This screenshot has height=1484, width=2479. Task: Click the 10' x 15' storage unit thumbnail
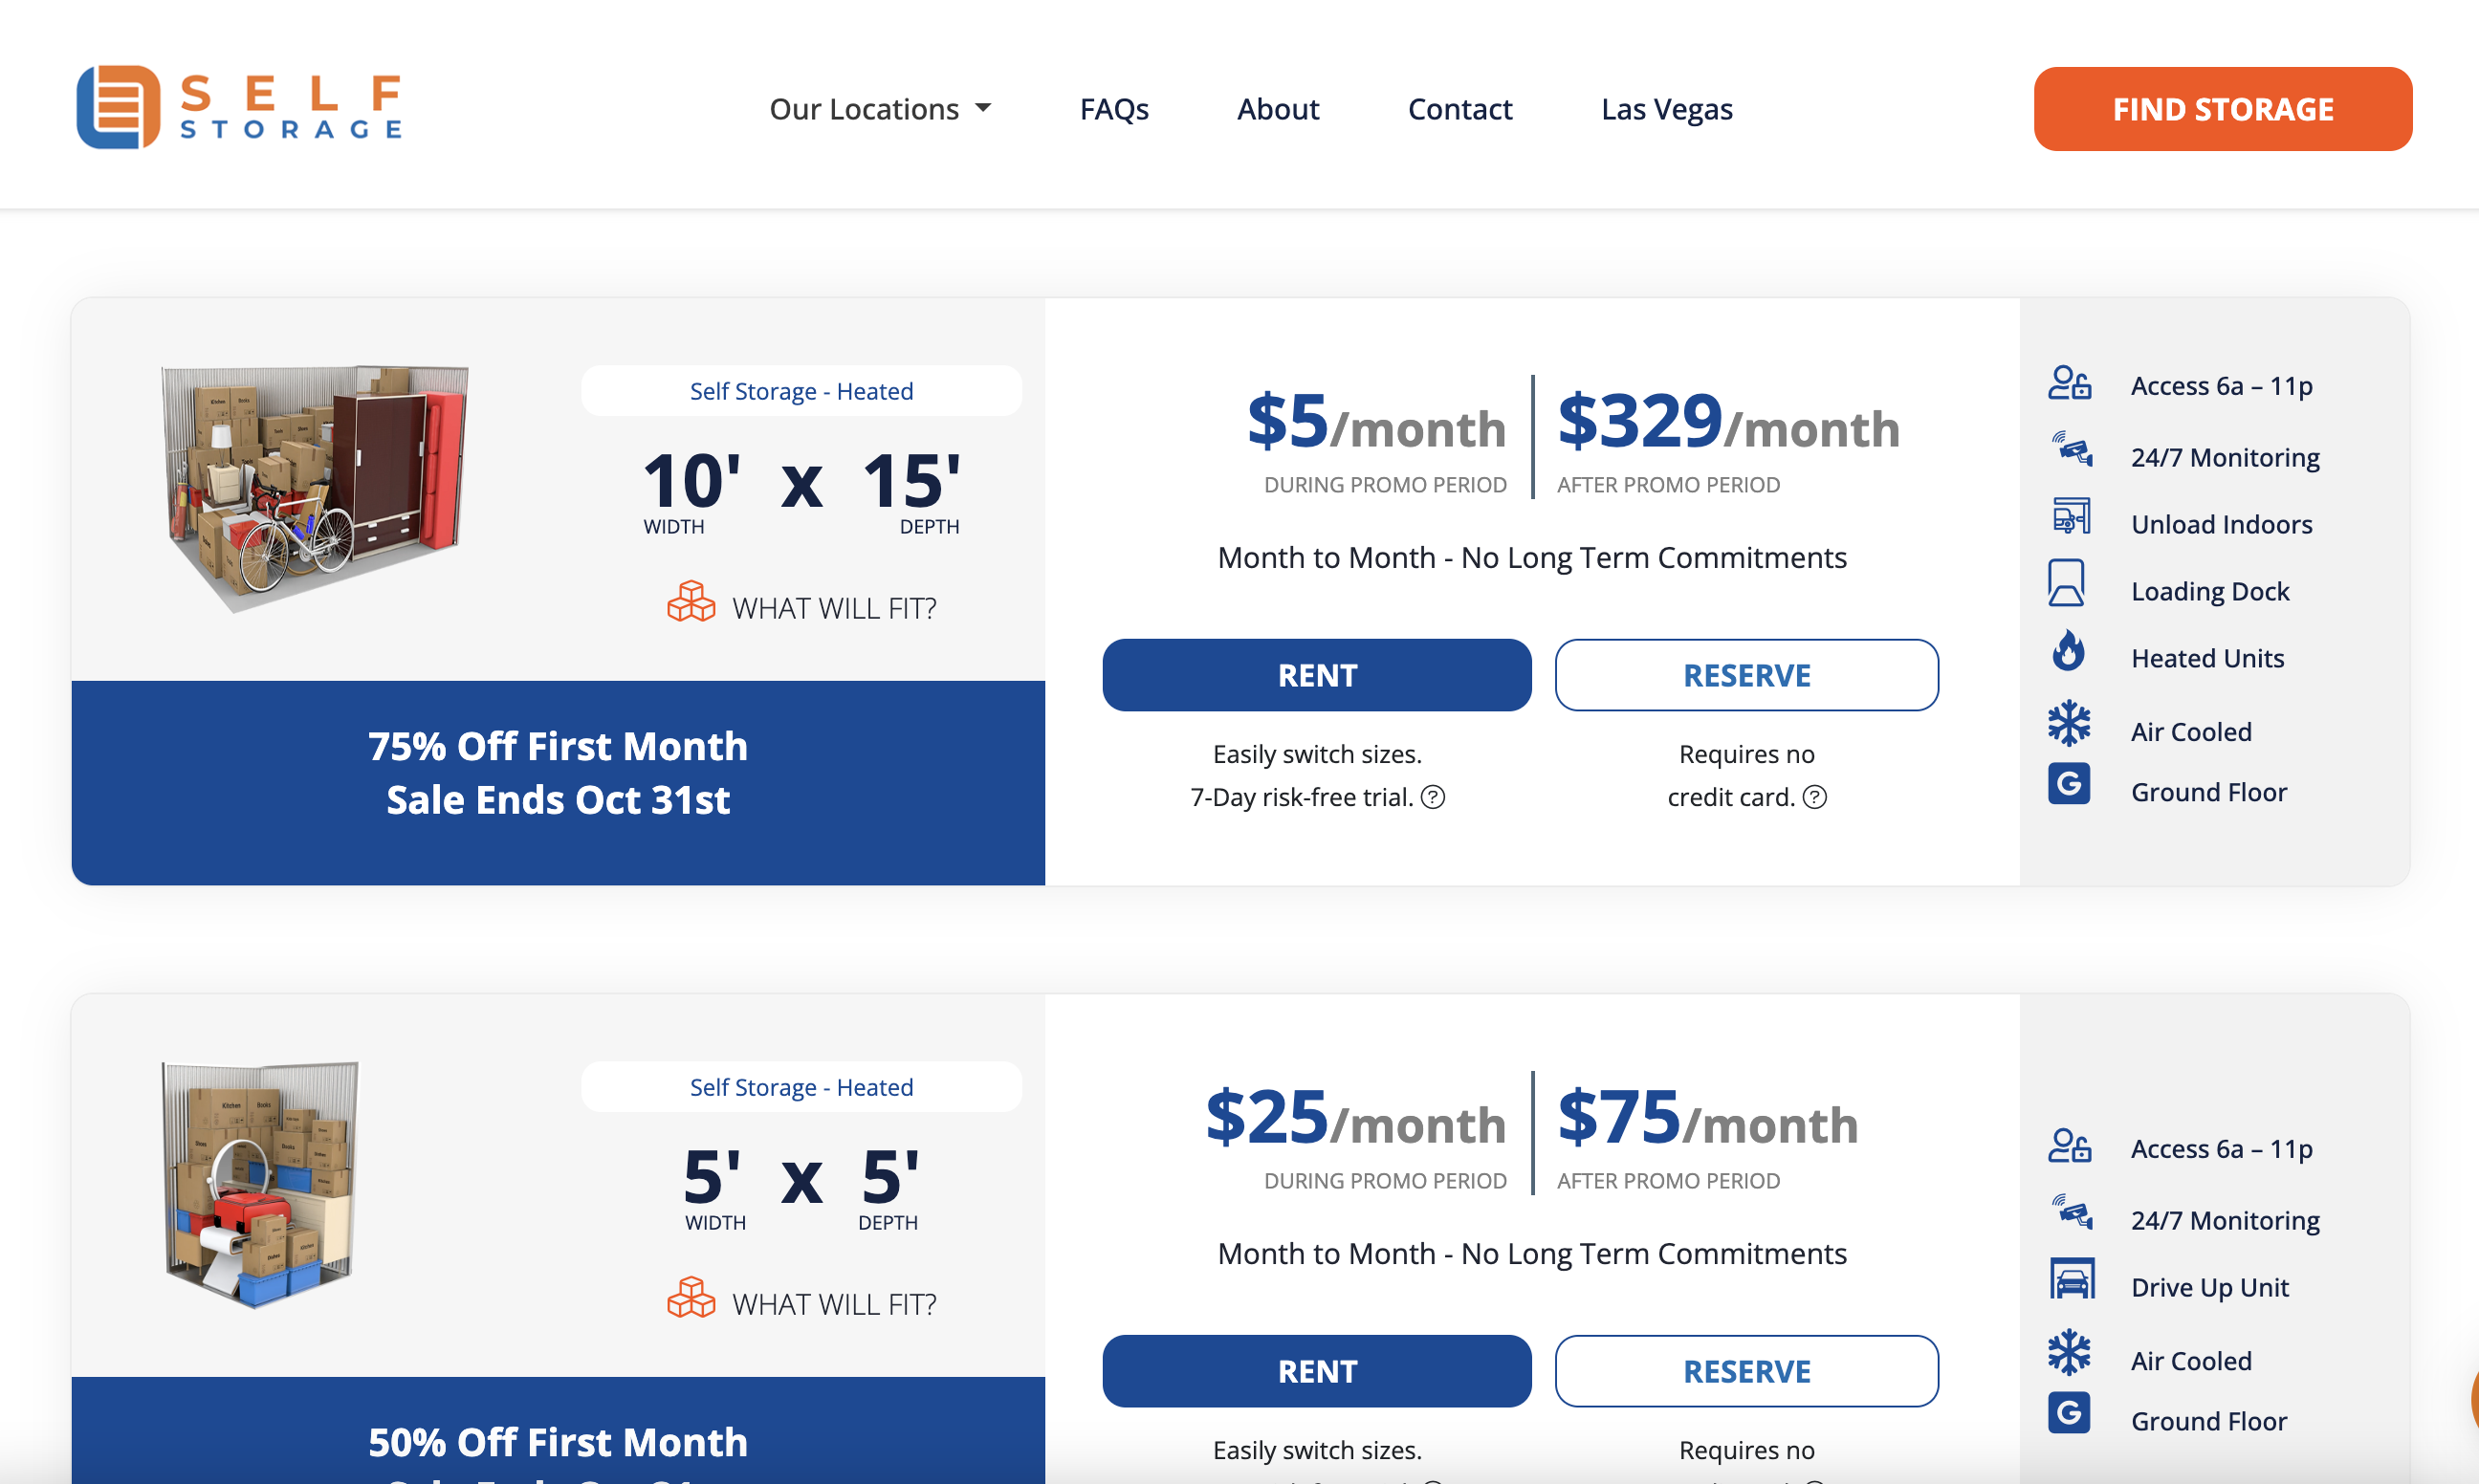click(x=315, y=486)
